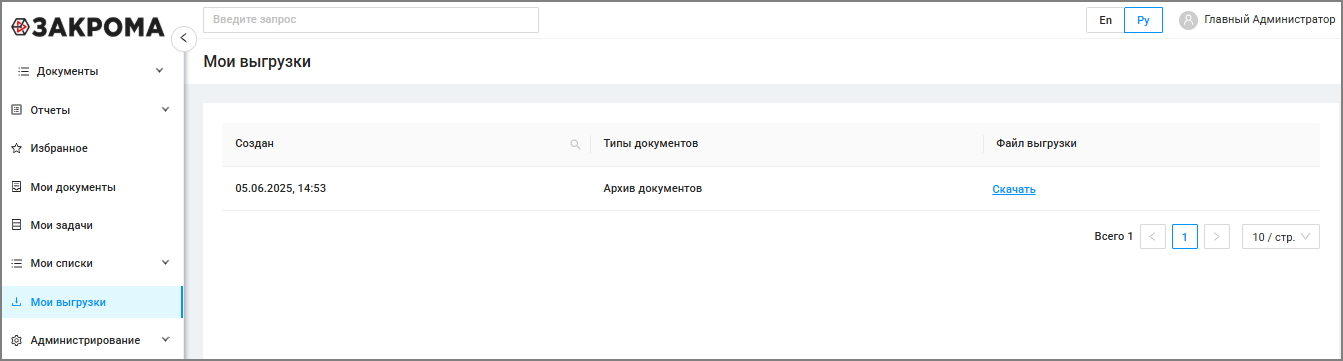Screen dimensions: 1343x361
Task: Click the 05.06.2025, 14:53 date cell
Action: (x=281, y=188)
